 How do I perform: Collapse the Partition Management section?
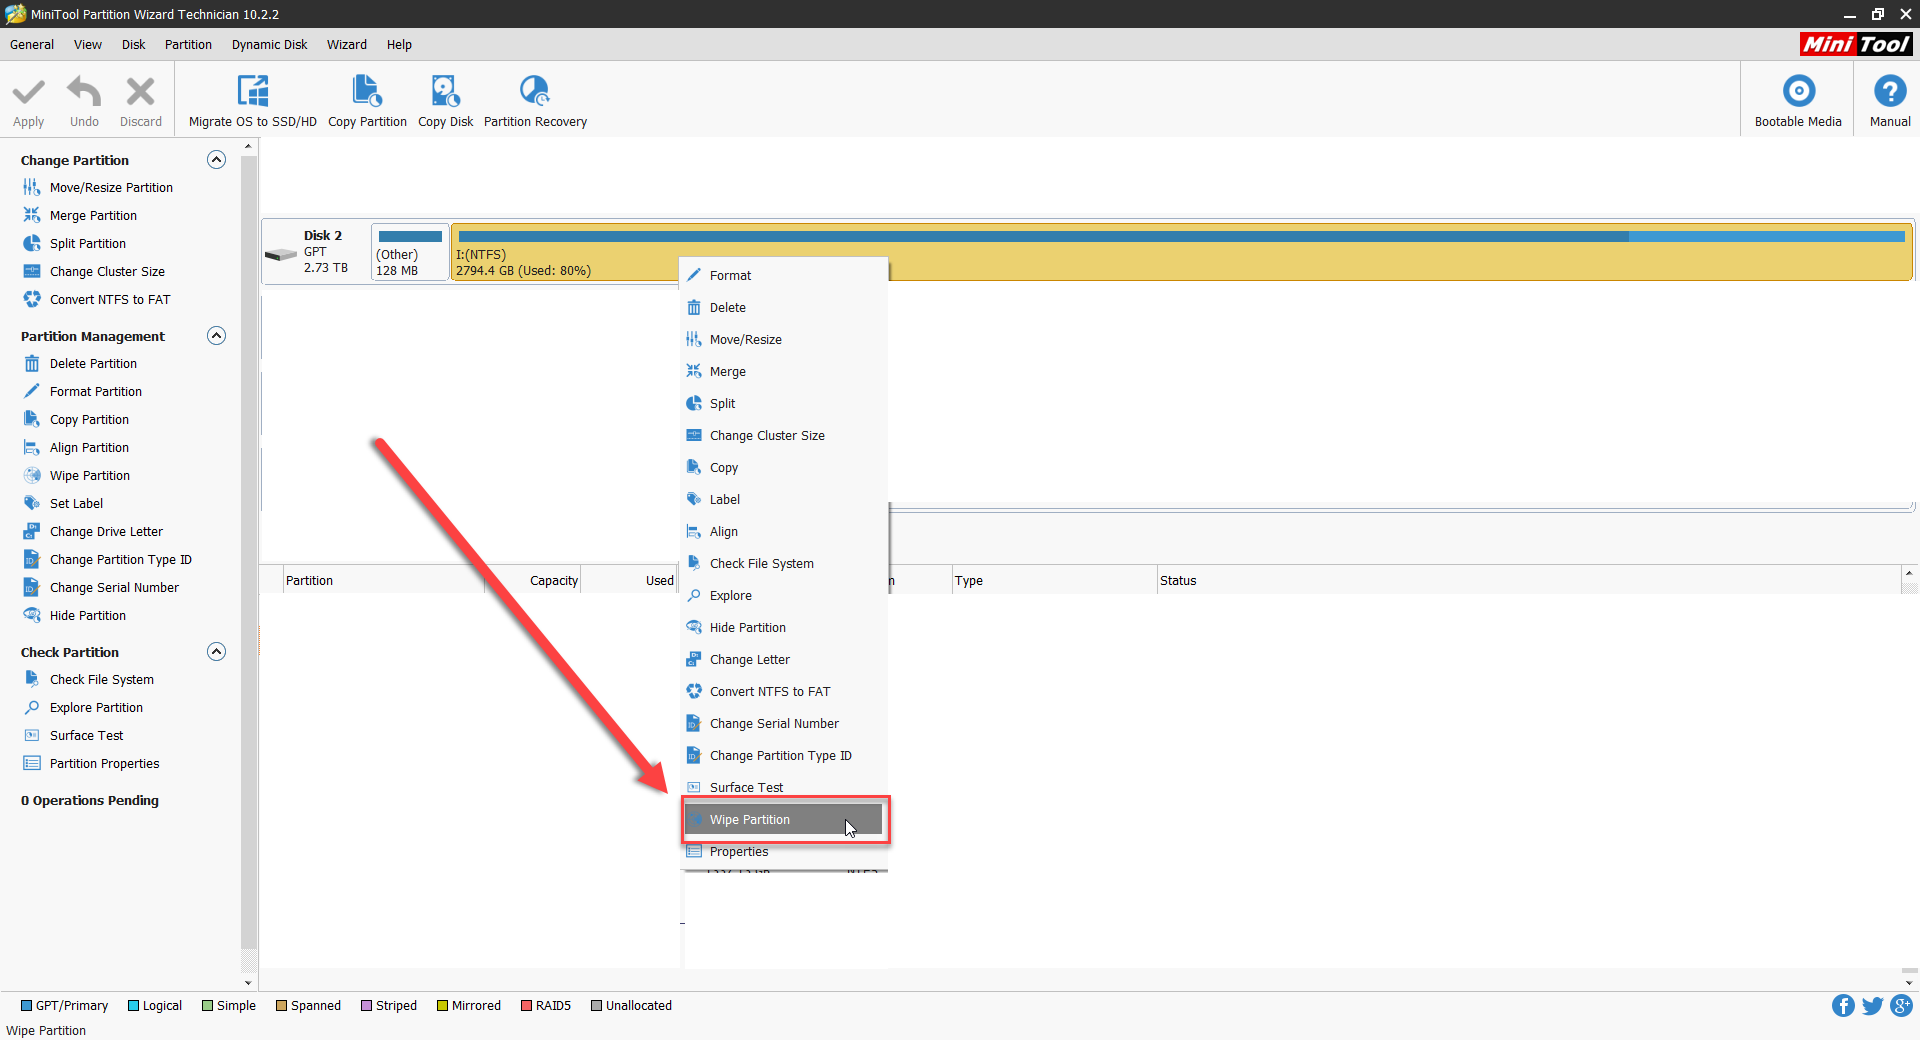coord(216,336)
